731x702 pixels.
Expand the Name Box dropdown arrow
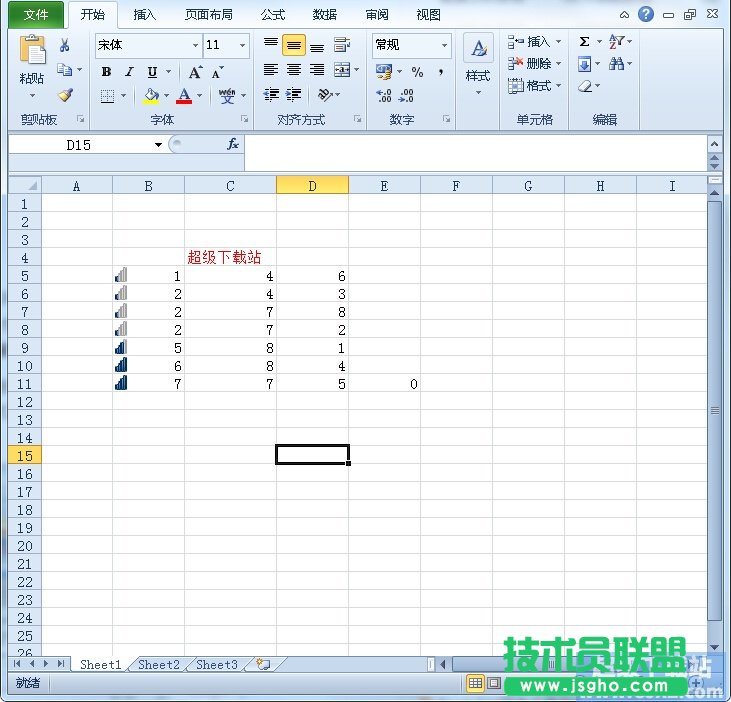[158, 145]
